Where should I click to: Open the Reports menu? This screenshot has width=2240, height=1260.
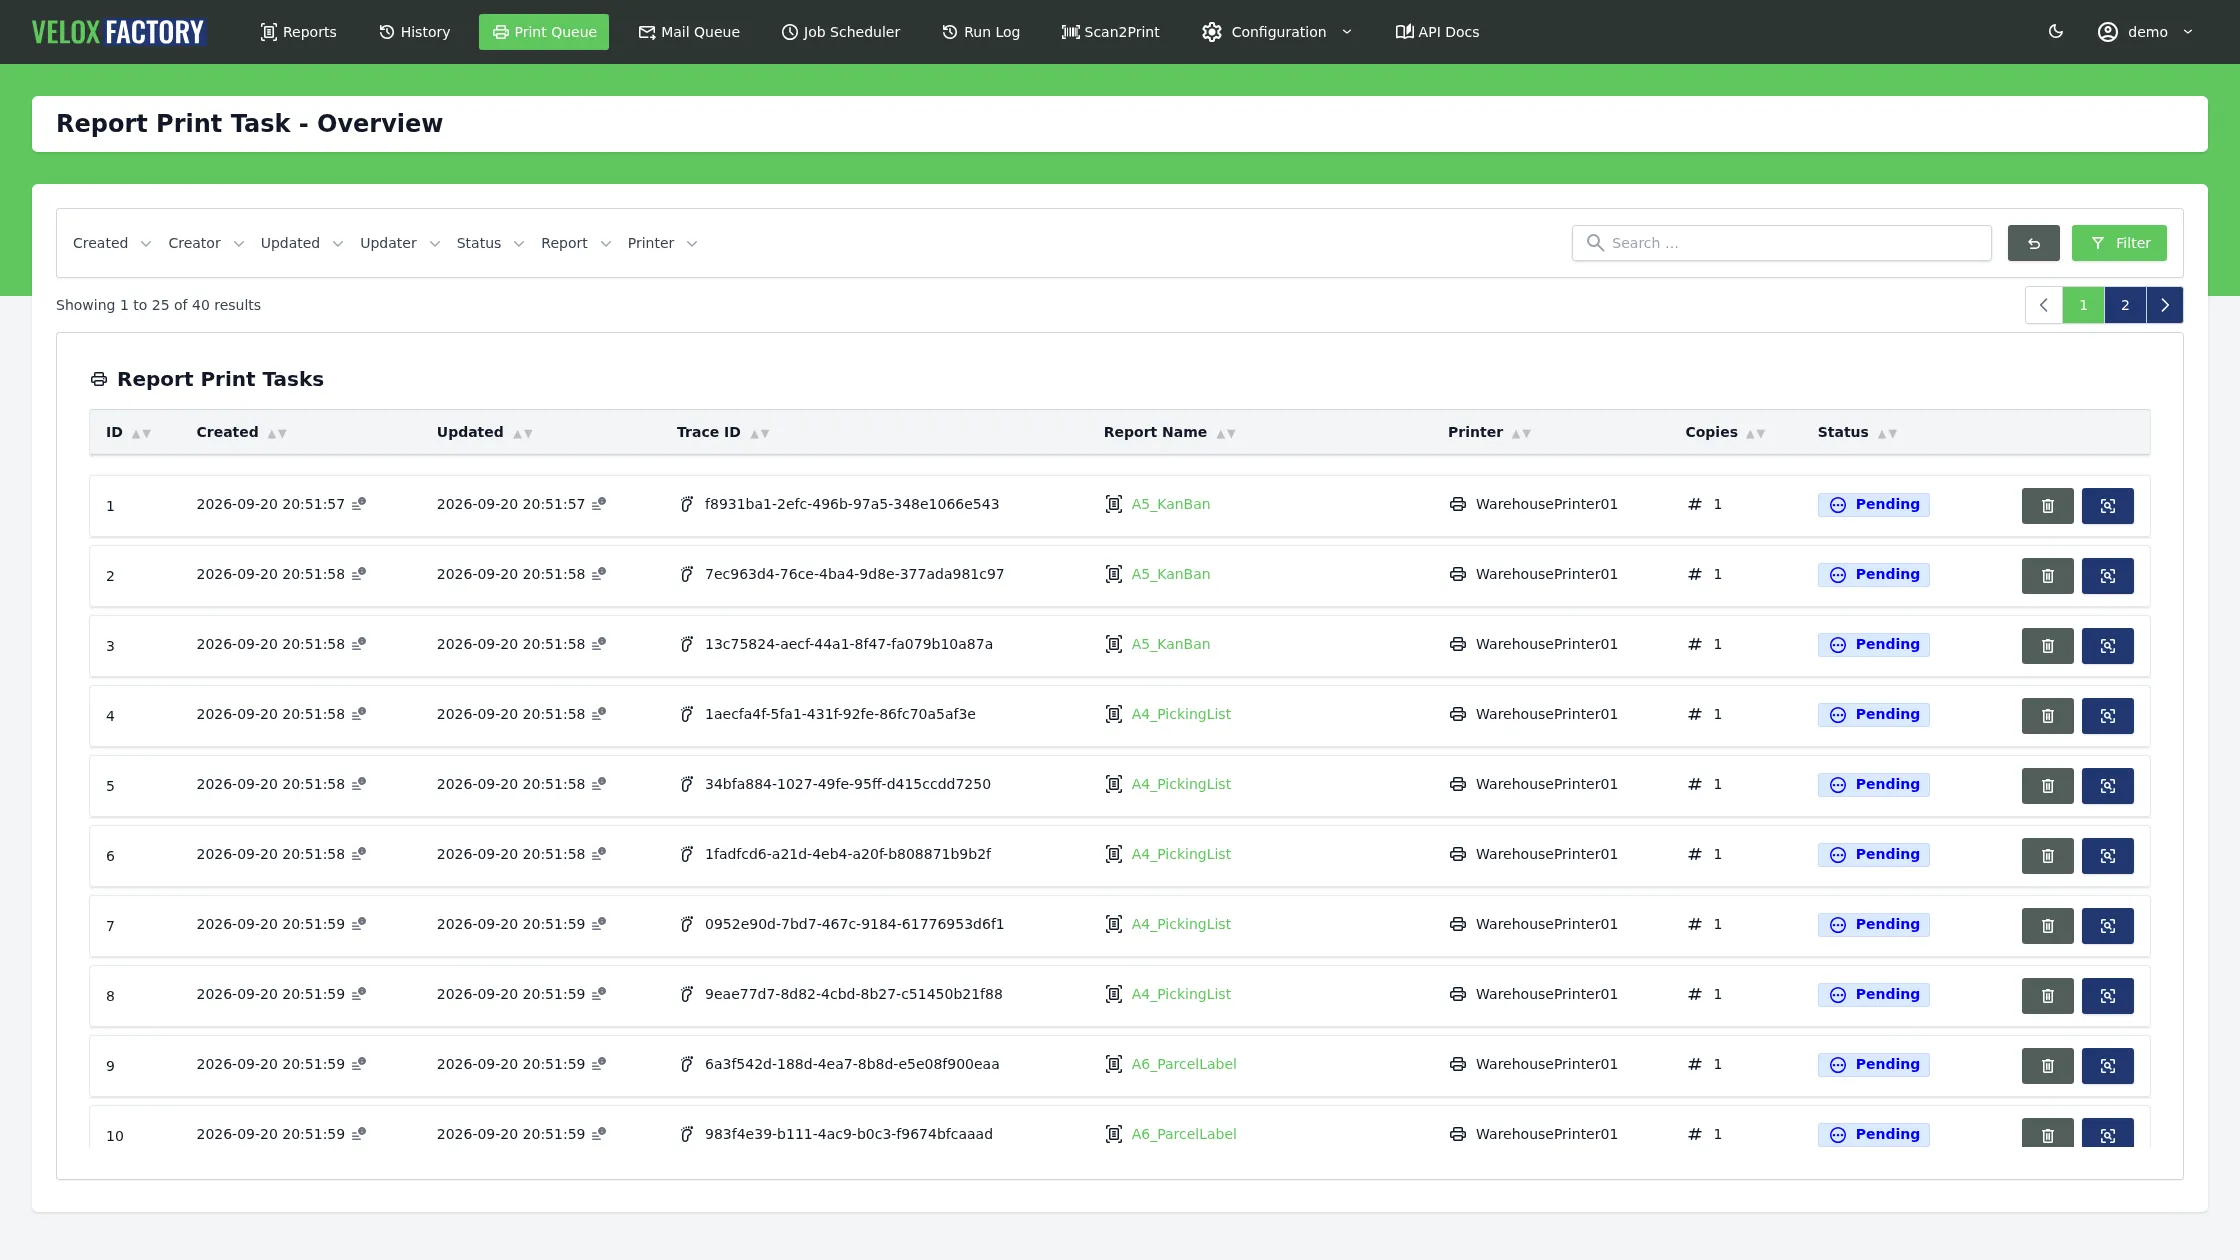[x=298, y=32]
